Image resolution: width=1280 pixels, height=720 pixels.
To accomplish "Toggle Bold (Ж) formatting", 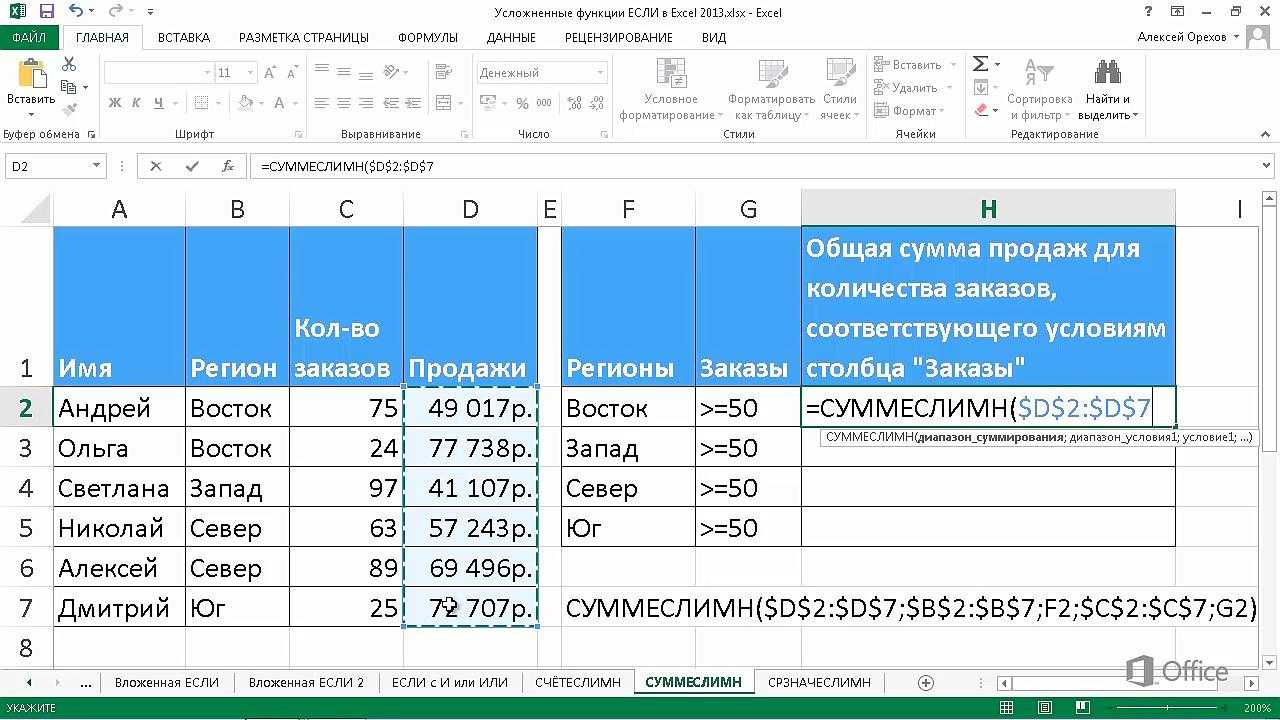I will [115, 102].
